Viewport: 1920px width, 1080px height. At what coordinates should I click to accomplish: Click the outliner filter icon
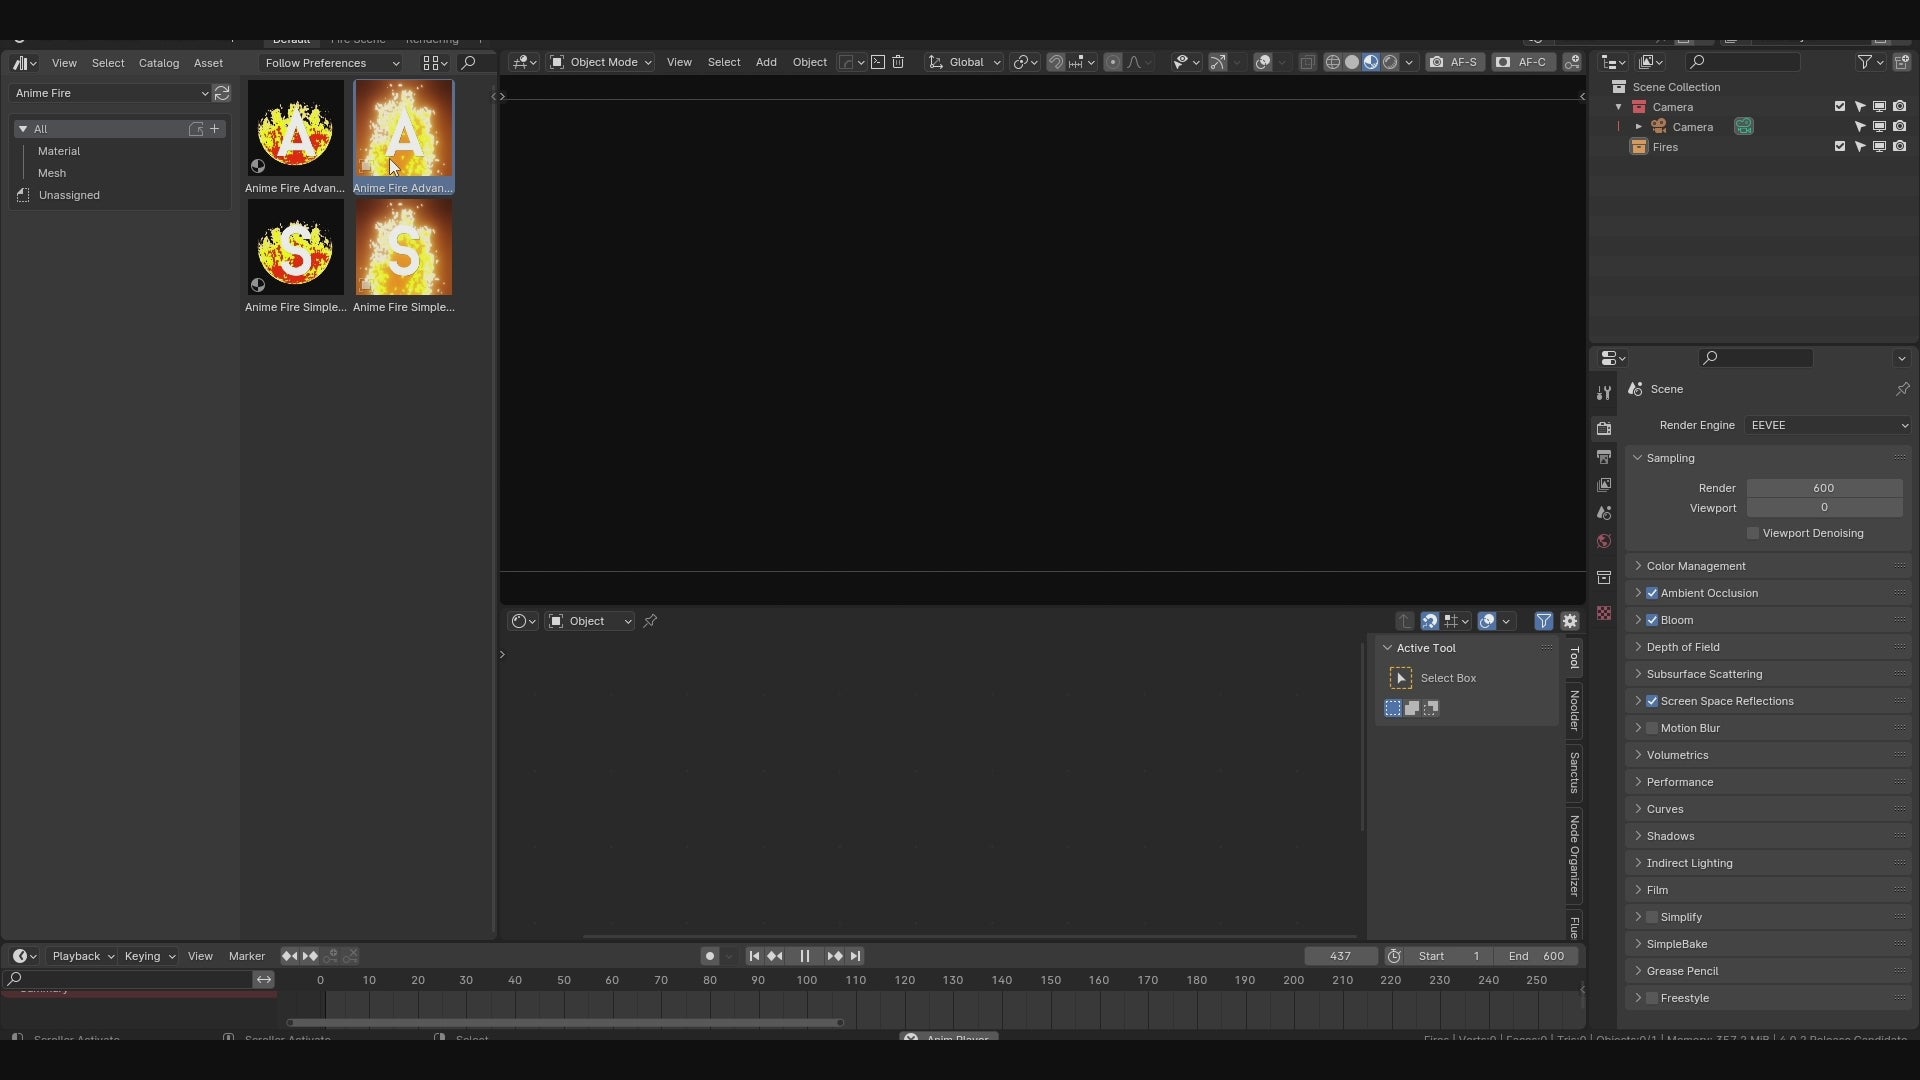point(1864,62)
